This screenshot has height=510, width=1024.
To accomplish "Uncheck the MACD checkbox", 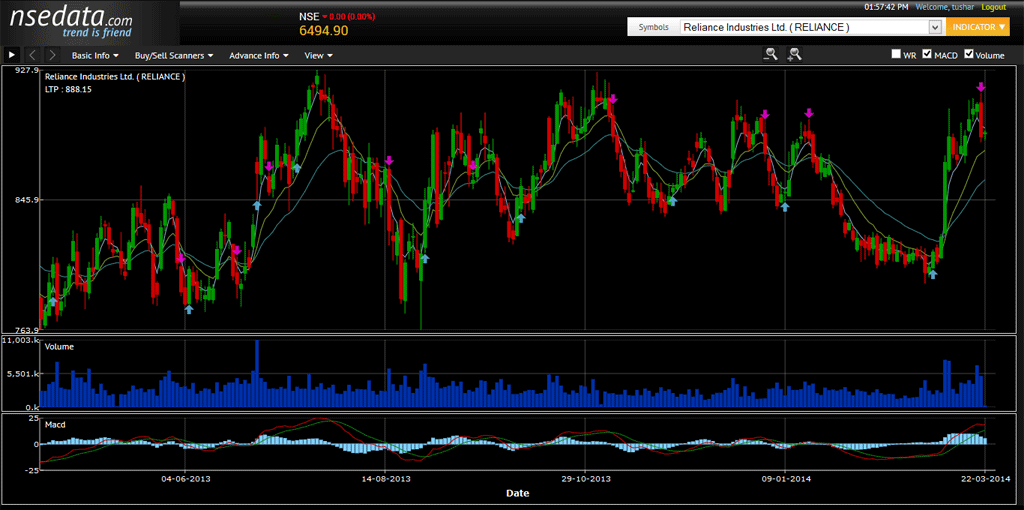I will [x=927, y=54].
